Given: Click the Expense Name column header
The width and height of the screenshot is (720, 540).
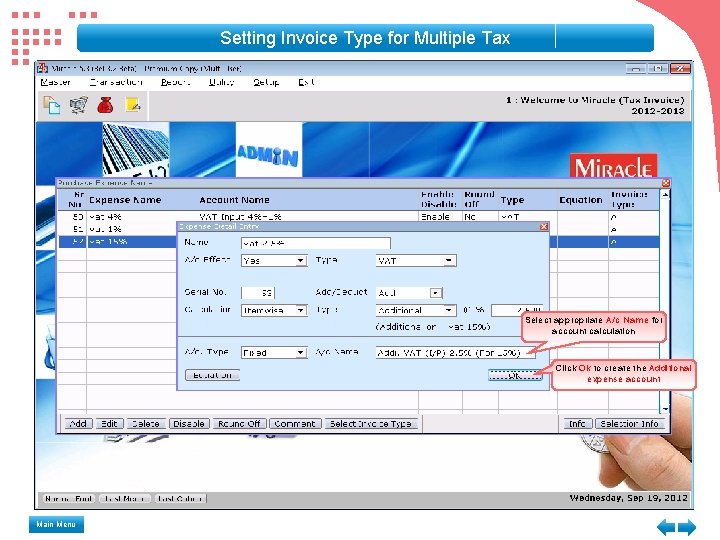Looking at the screenshot, I should pos(125,200).
